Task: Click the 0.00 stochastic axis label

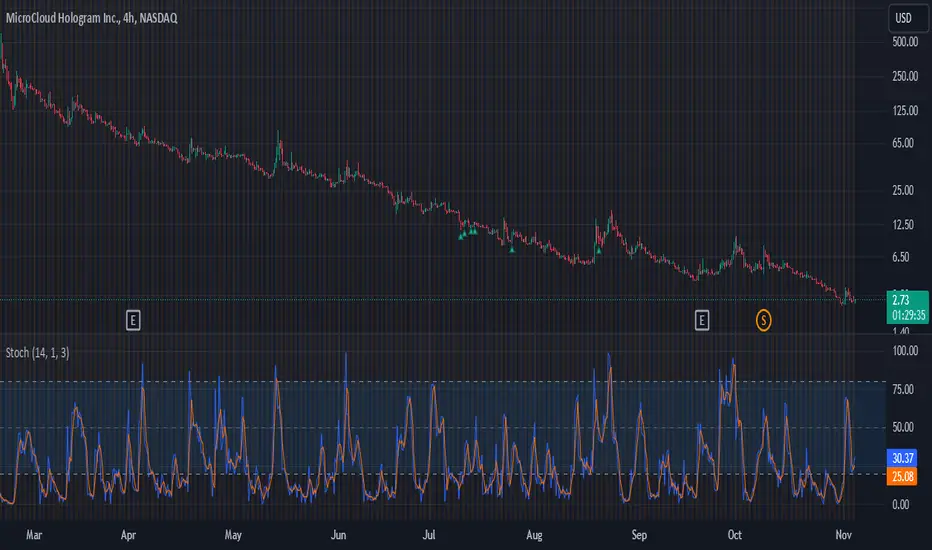Action: 900,505
